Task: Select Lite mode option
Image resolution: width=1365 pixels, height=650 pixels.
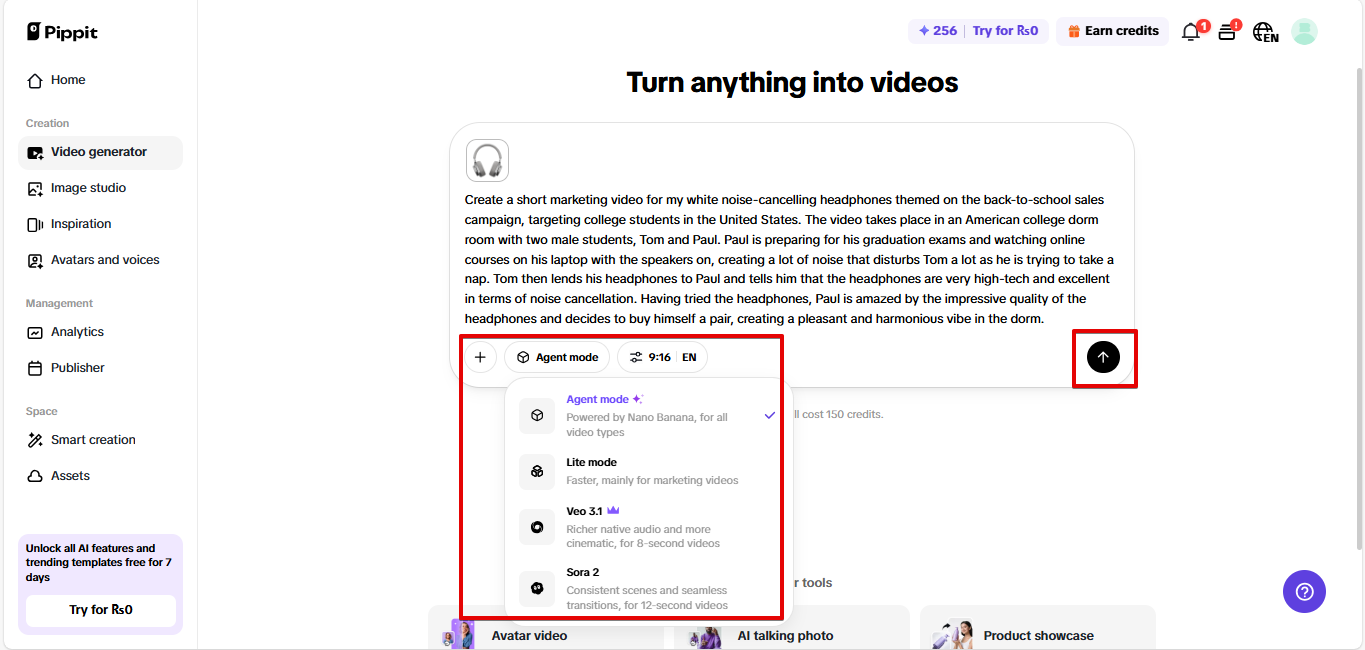Action: [648, 471]
